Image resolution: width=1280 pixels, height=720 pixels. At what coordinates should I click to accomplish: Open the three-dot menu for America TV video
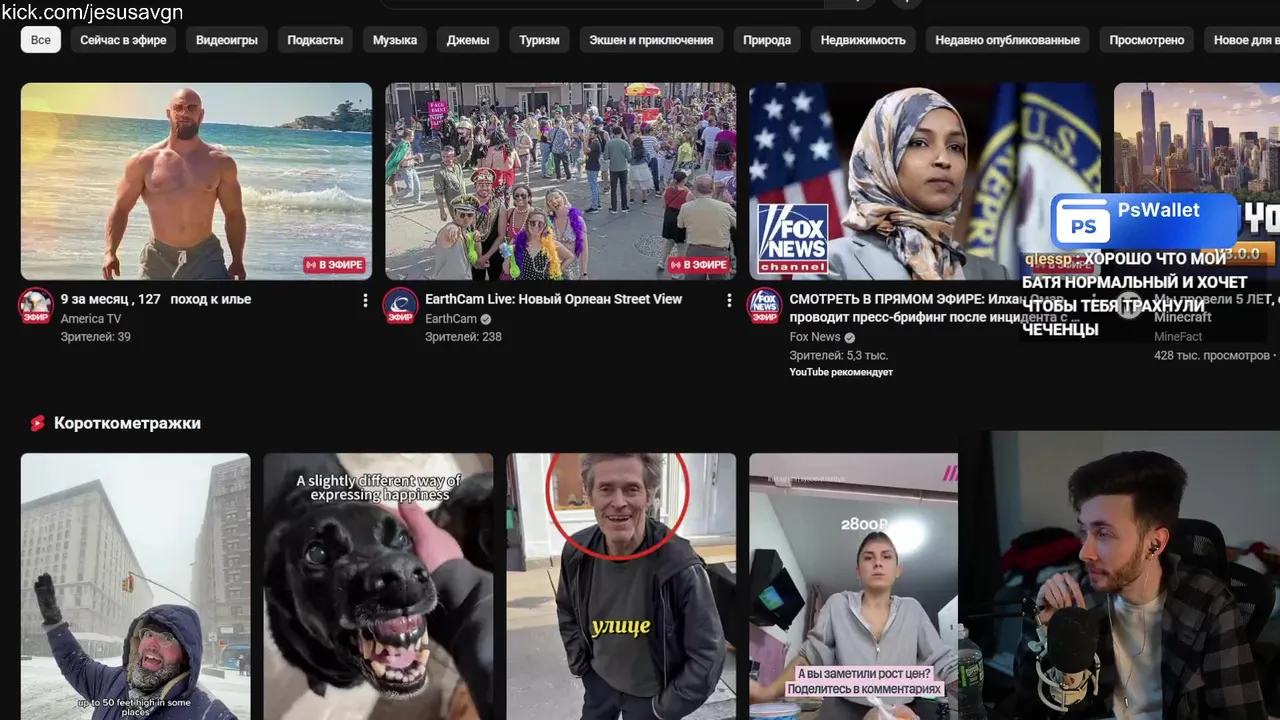[x=365, y=300]
